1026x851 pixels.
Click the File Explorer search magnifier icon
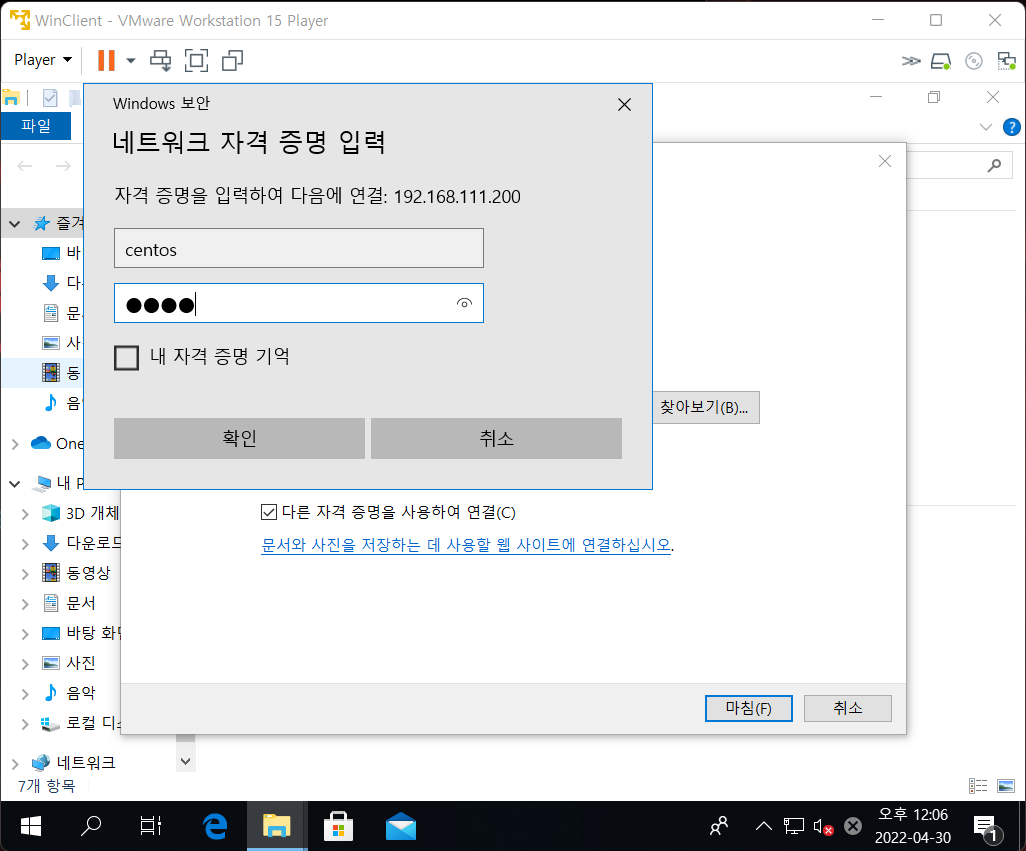tap(994, 165)
